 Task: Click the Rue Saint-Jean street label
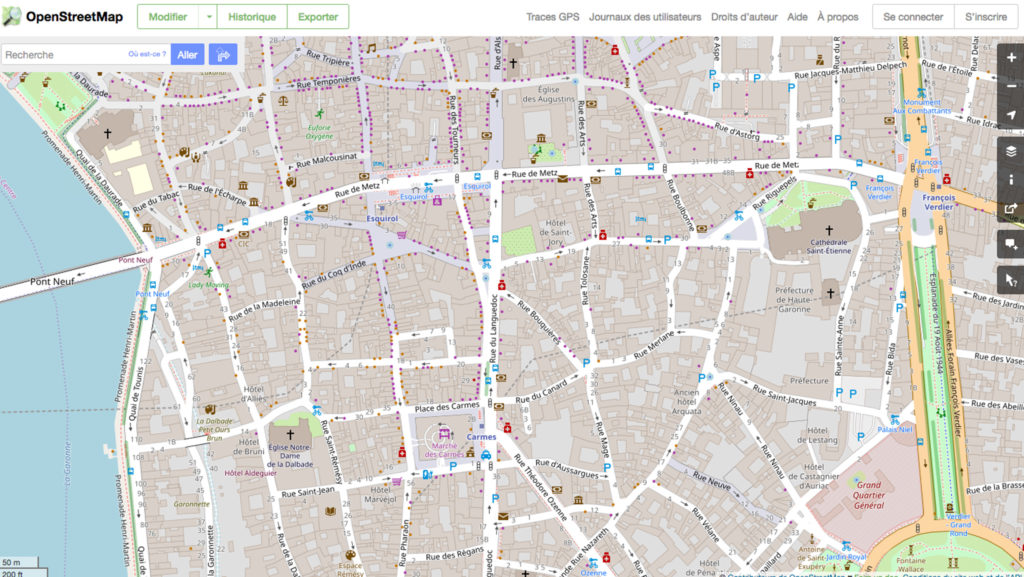pyautogui.click(x=308, y=491)
